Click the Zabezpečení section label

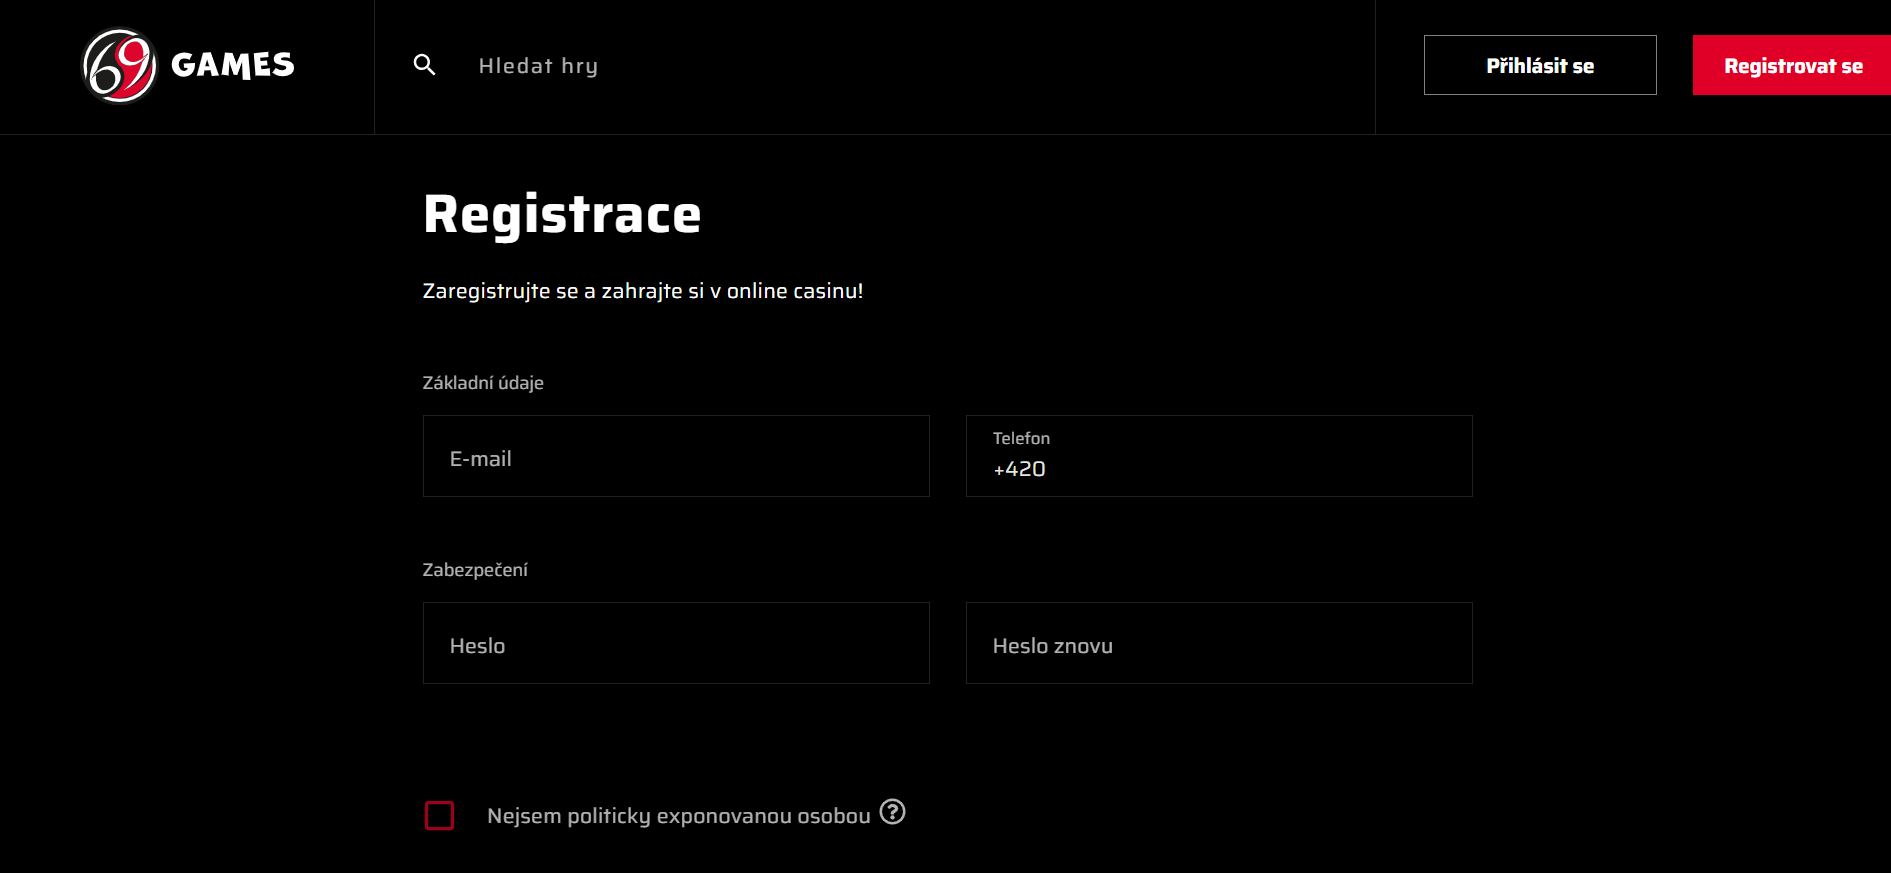tap(475, 570)
